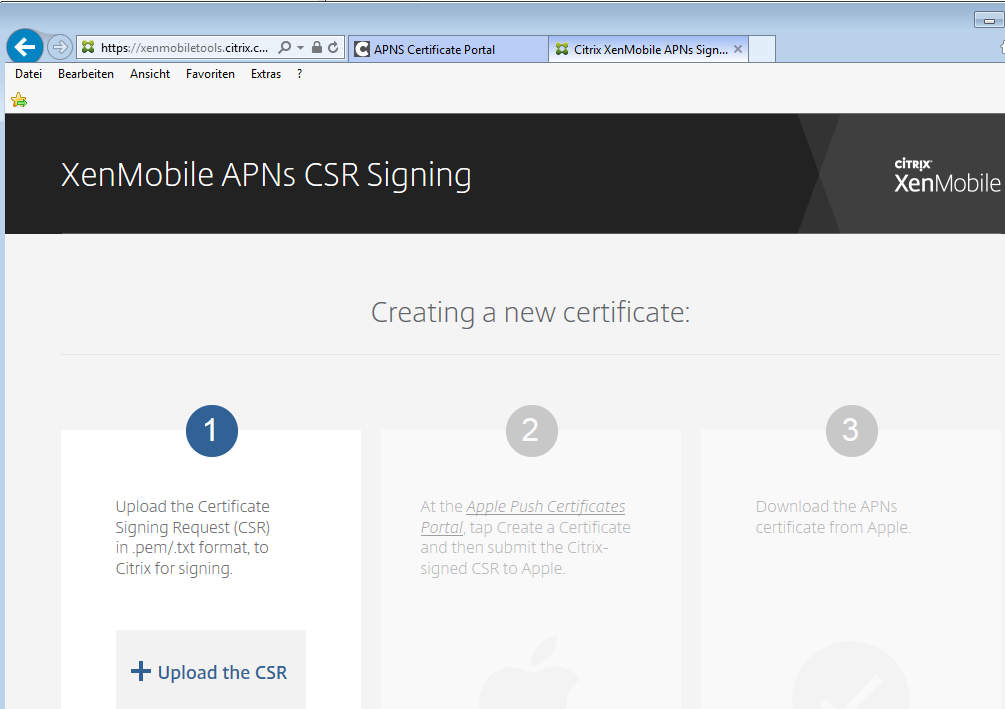Viewport: 1005px width, 709px height.
Task: Go back with the browser back arrow
Action: tap(25, 47)
